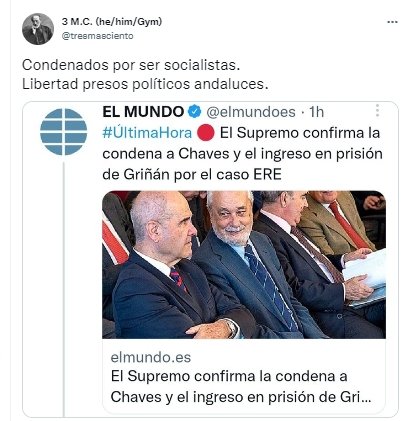Screen dimensions: 405x421
Task: Click the text 'de Griñán por el caso ERE'
Action: tap(192, 175)
